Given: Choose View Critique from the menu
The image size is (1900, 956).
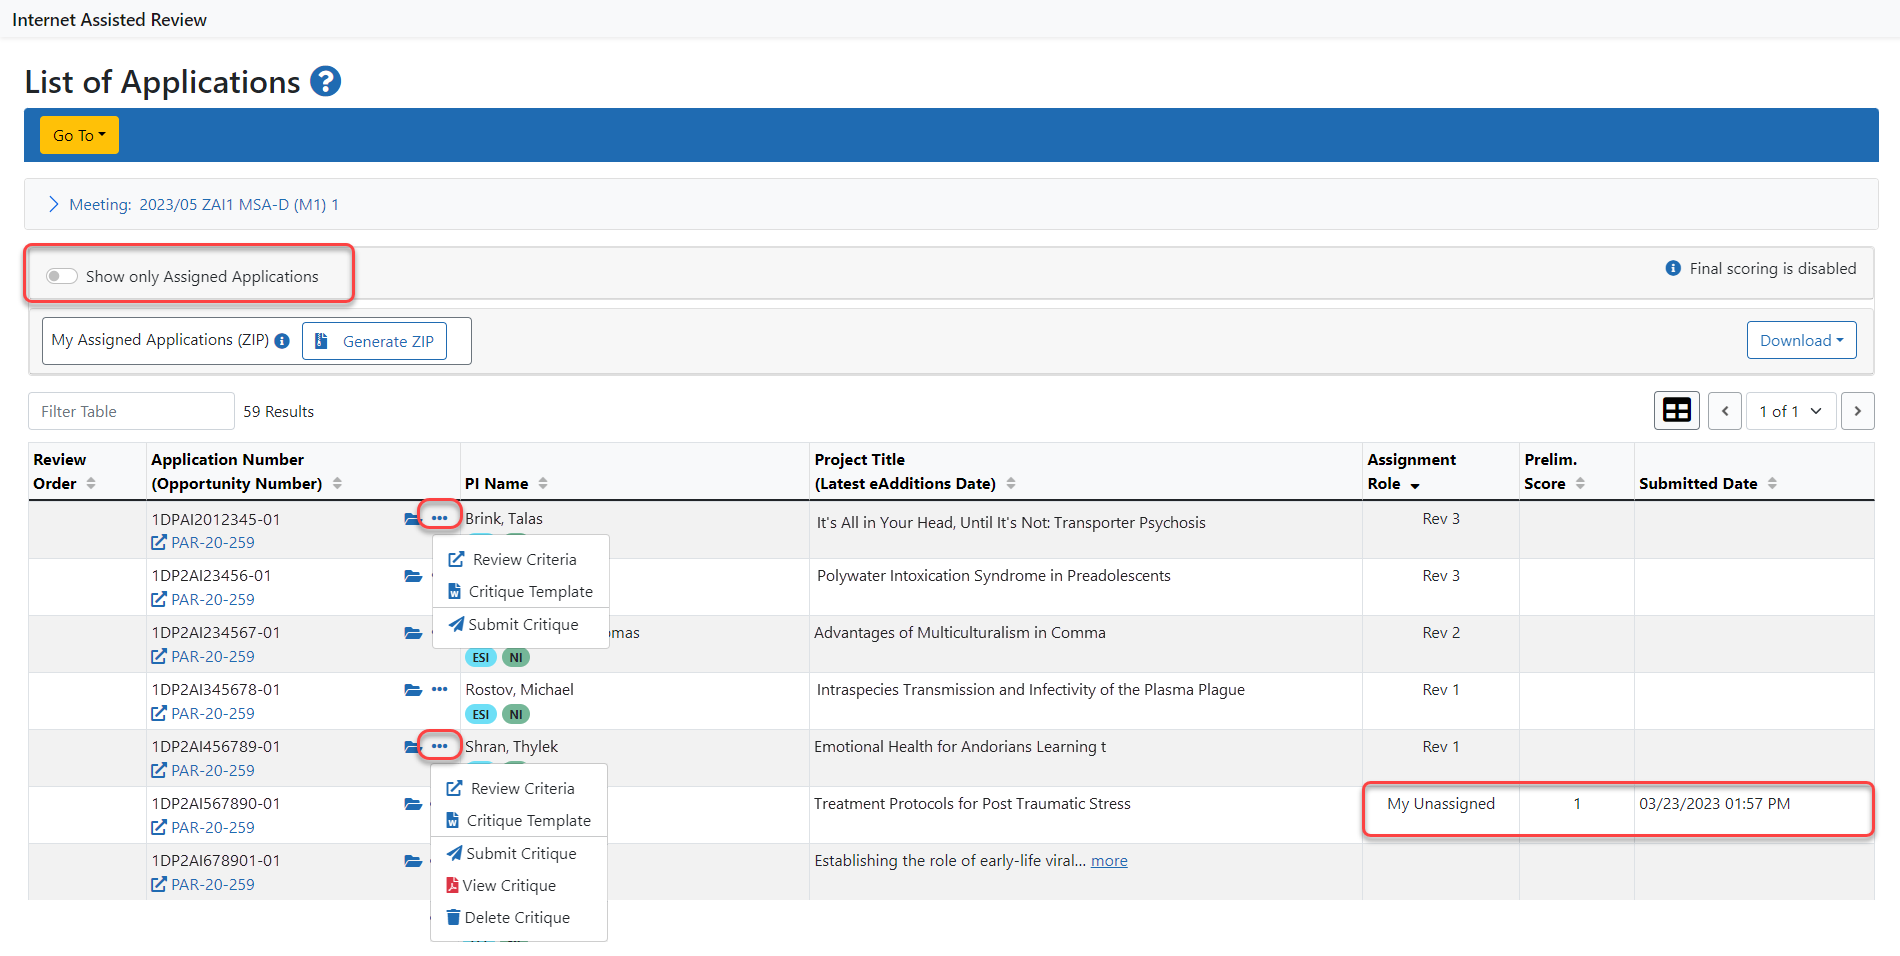Looking at the screenshot, I should [501, 885].
